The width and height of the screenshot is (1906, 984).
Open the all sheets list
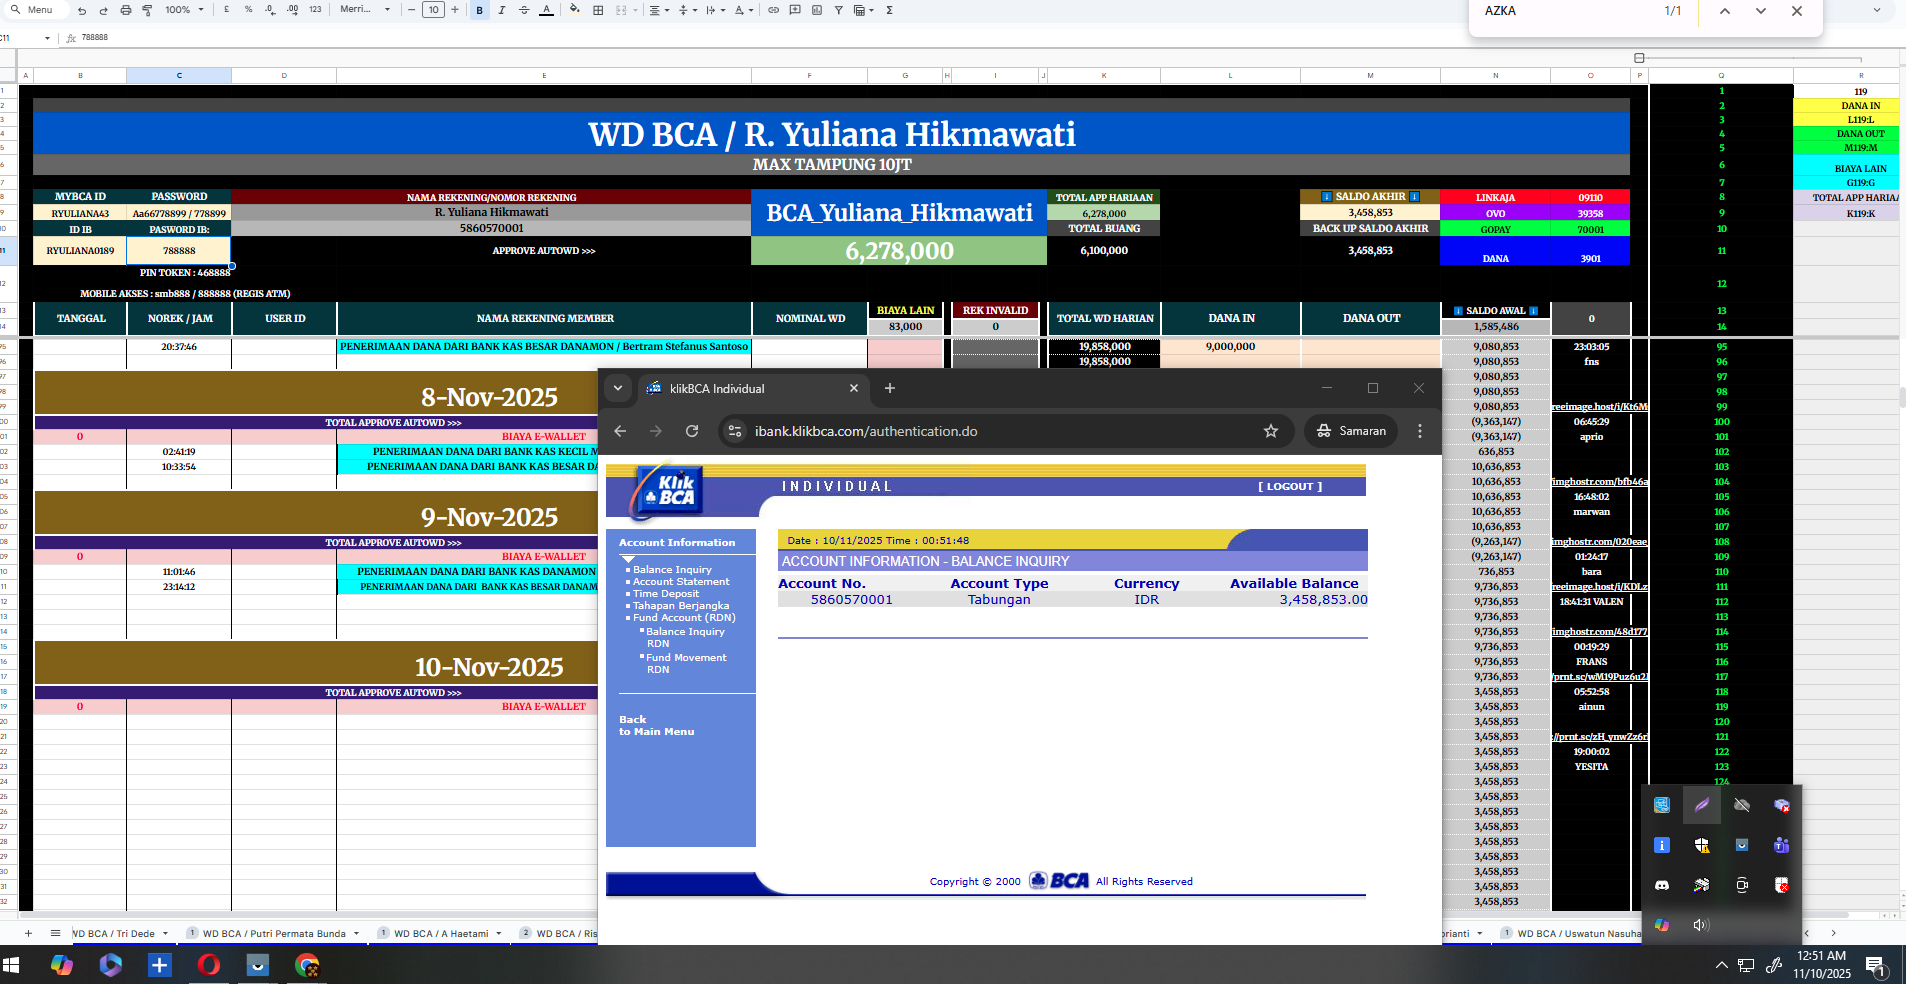pyautogui.click(x=55, y=934)
